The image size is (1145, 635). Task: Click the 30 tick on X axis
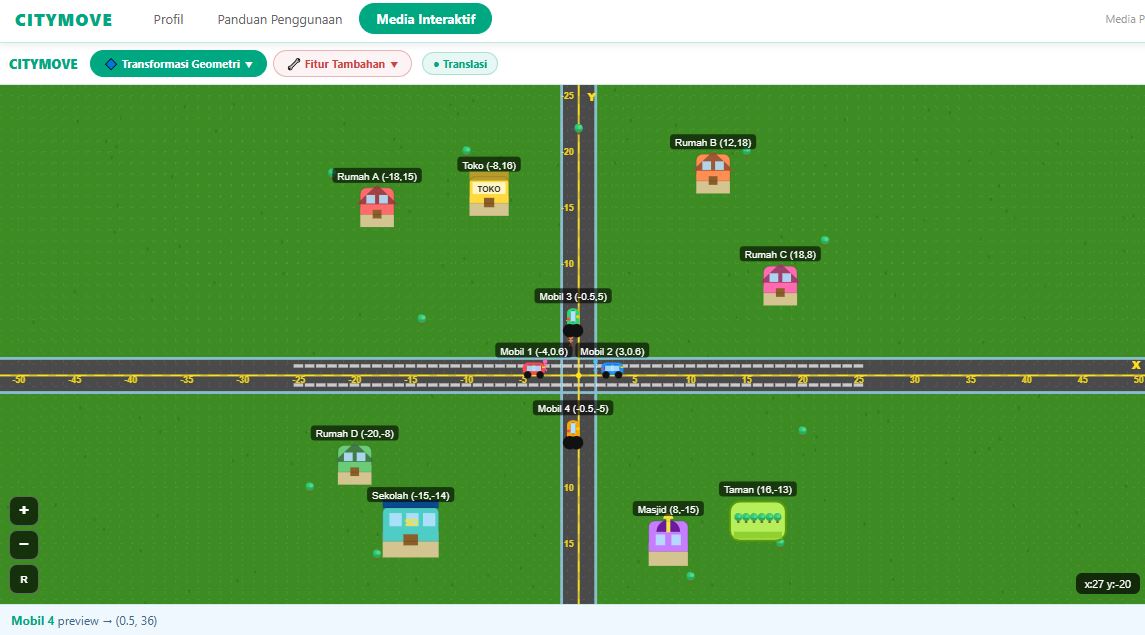coord(914,380)
